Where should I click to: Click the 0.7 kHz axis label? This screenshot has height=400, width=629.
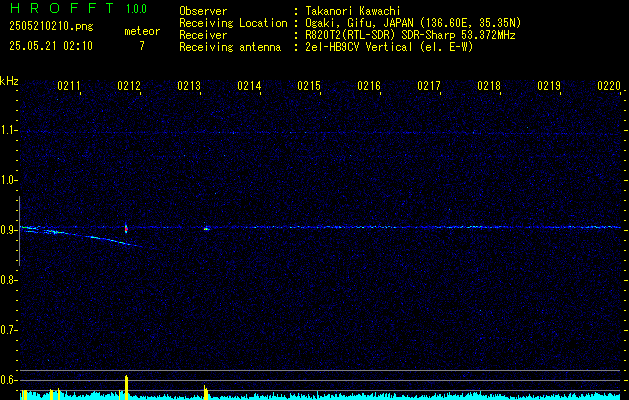pos(8,330)
